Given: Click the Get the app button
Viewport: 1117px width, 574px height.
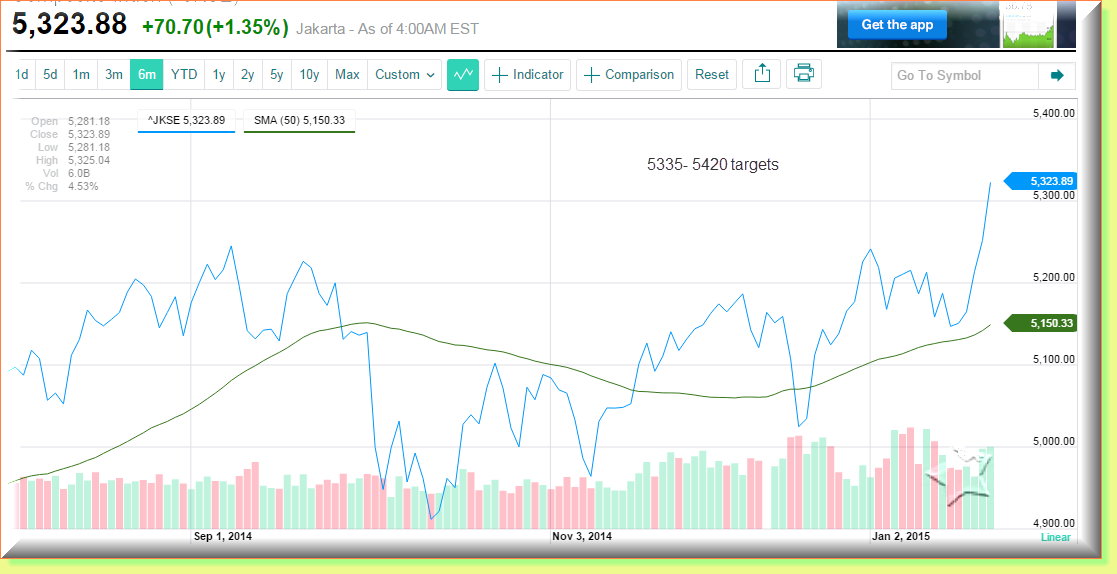Looking at the screenshot, I should click(x=897, y=25).
